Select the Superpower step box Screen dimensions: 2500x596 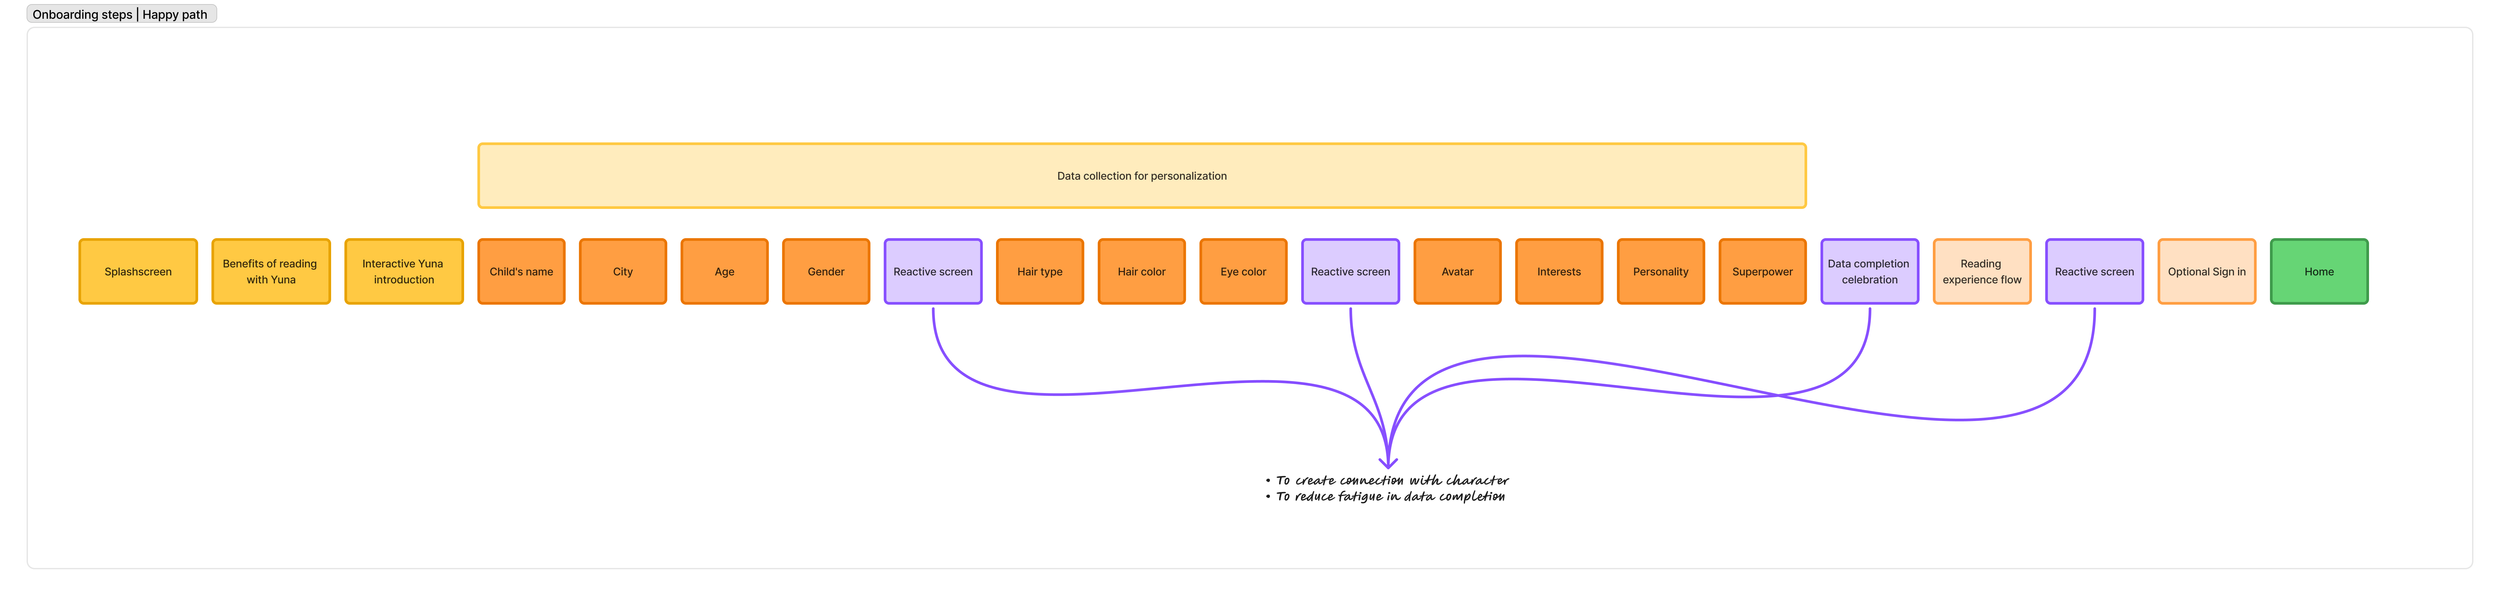pos(1762,271)
